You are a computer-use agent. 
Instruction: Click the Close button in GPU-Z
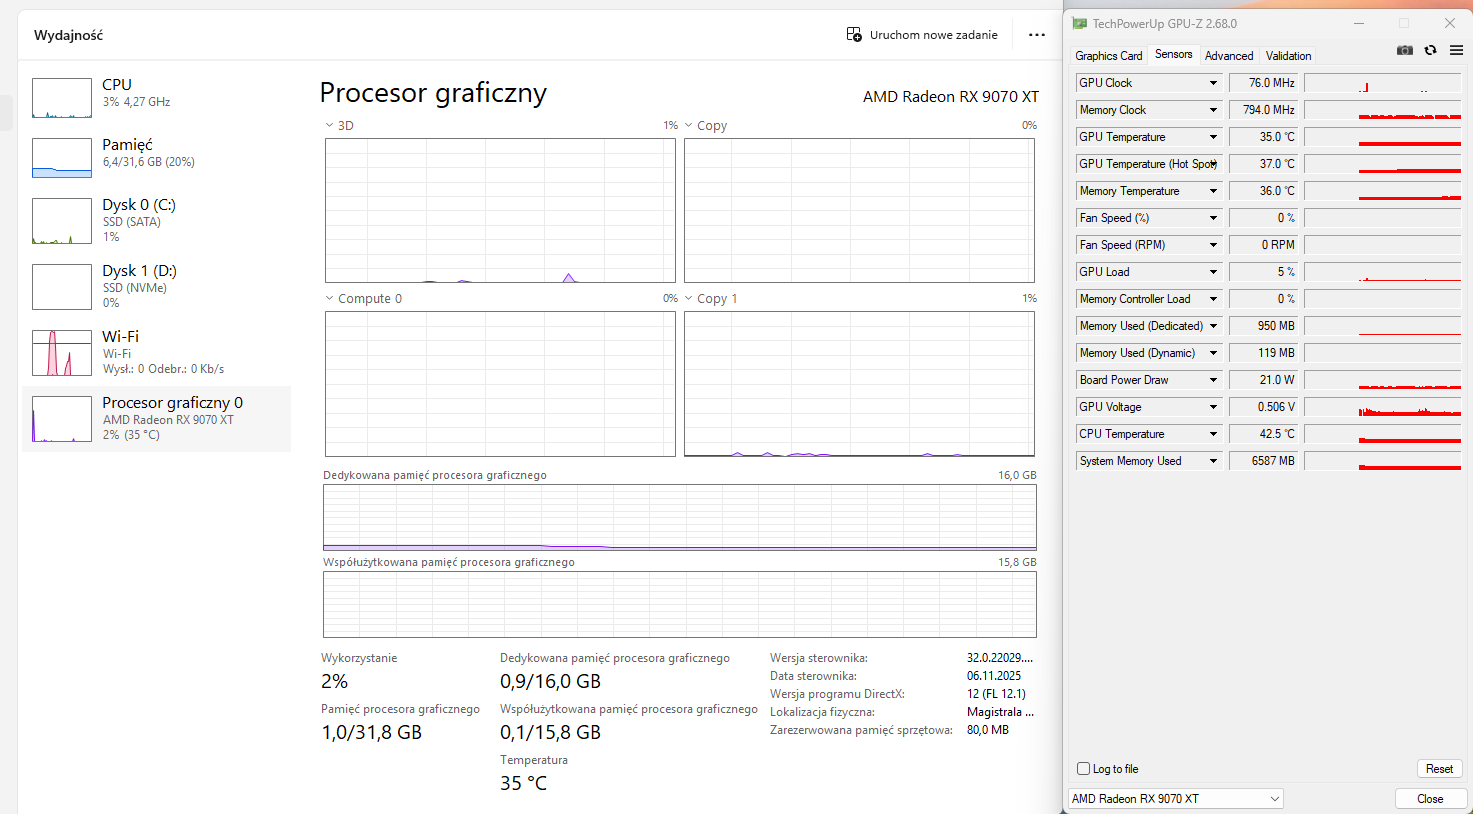[1430, 799]
